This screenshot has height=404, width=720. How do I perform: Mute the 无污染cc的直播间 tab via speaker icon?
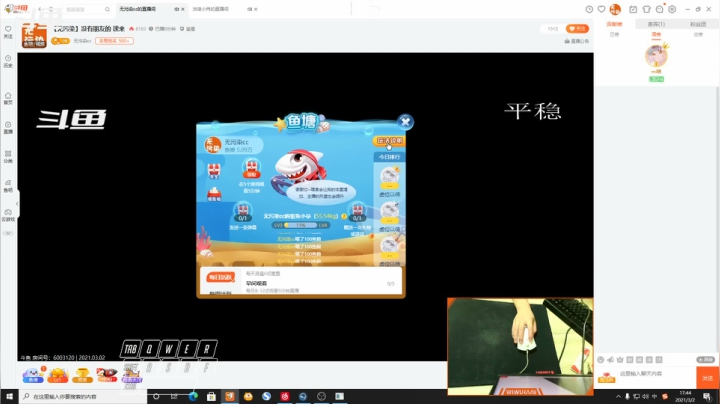click(x=176, y=9)
